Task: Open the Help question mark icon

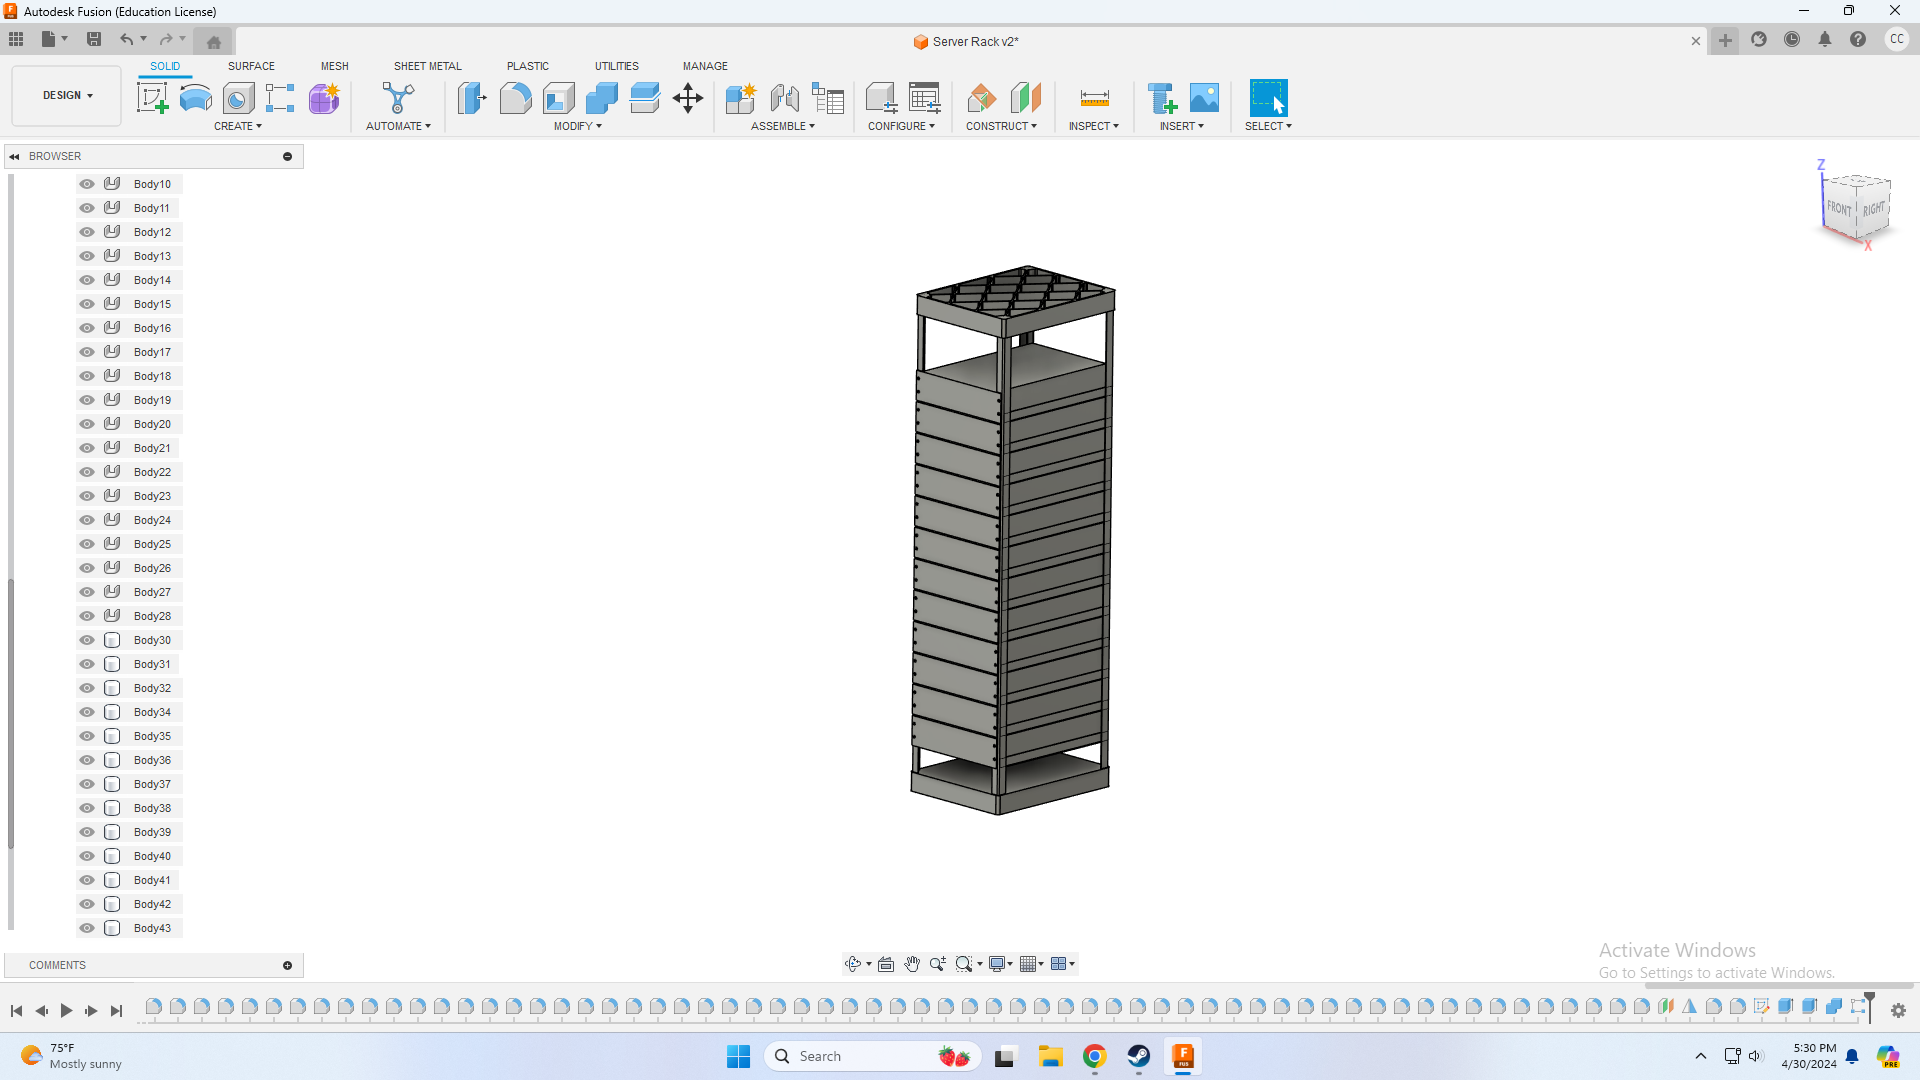Action: click(x=1858, y=40)
